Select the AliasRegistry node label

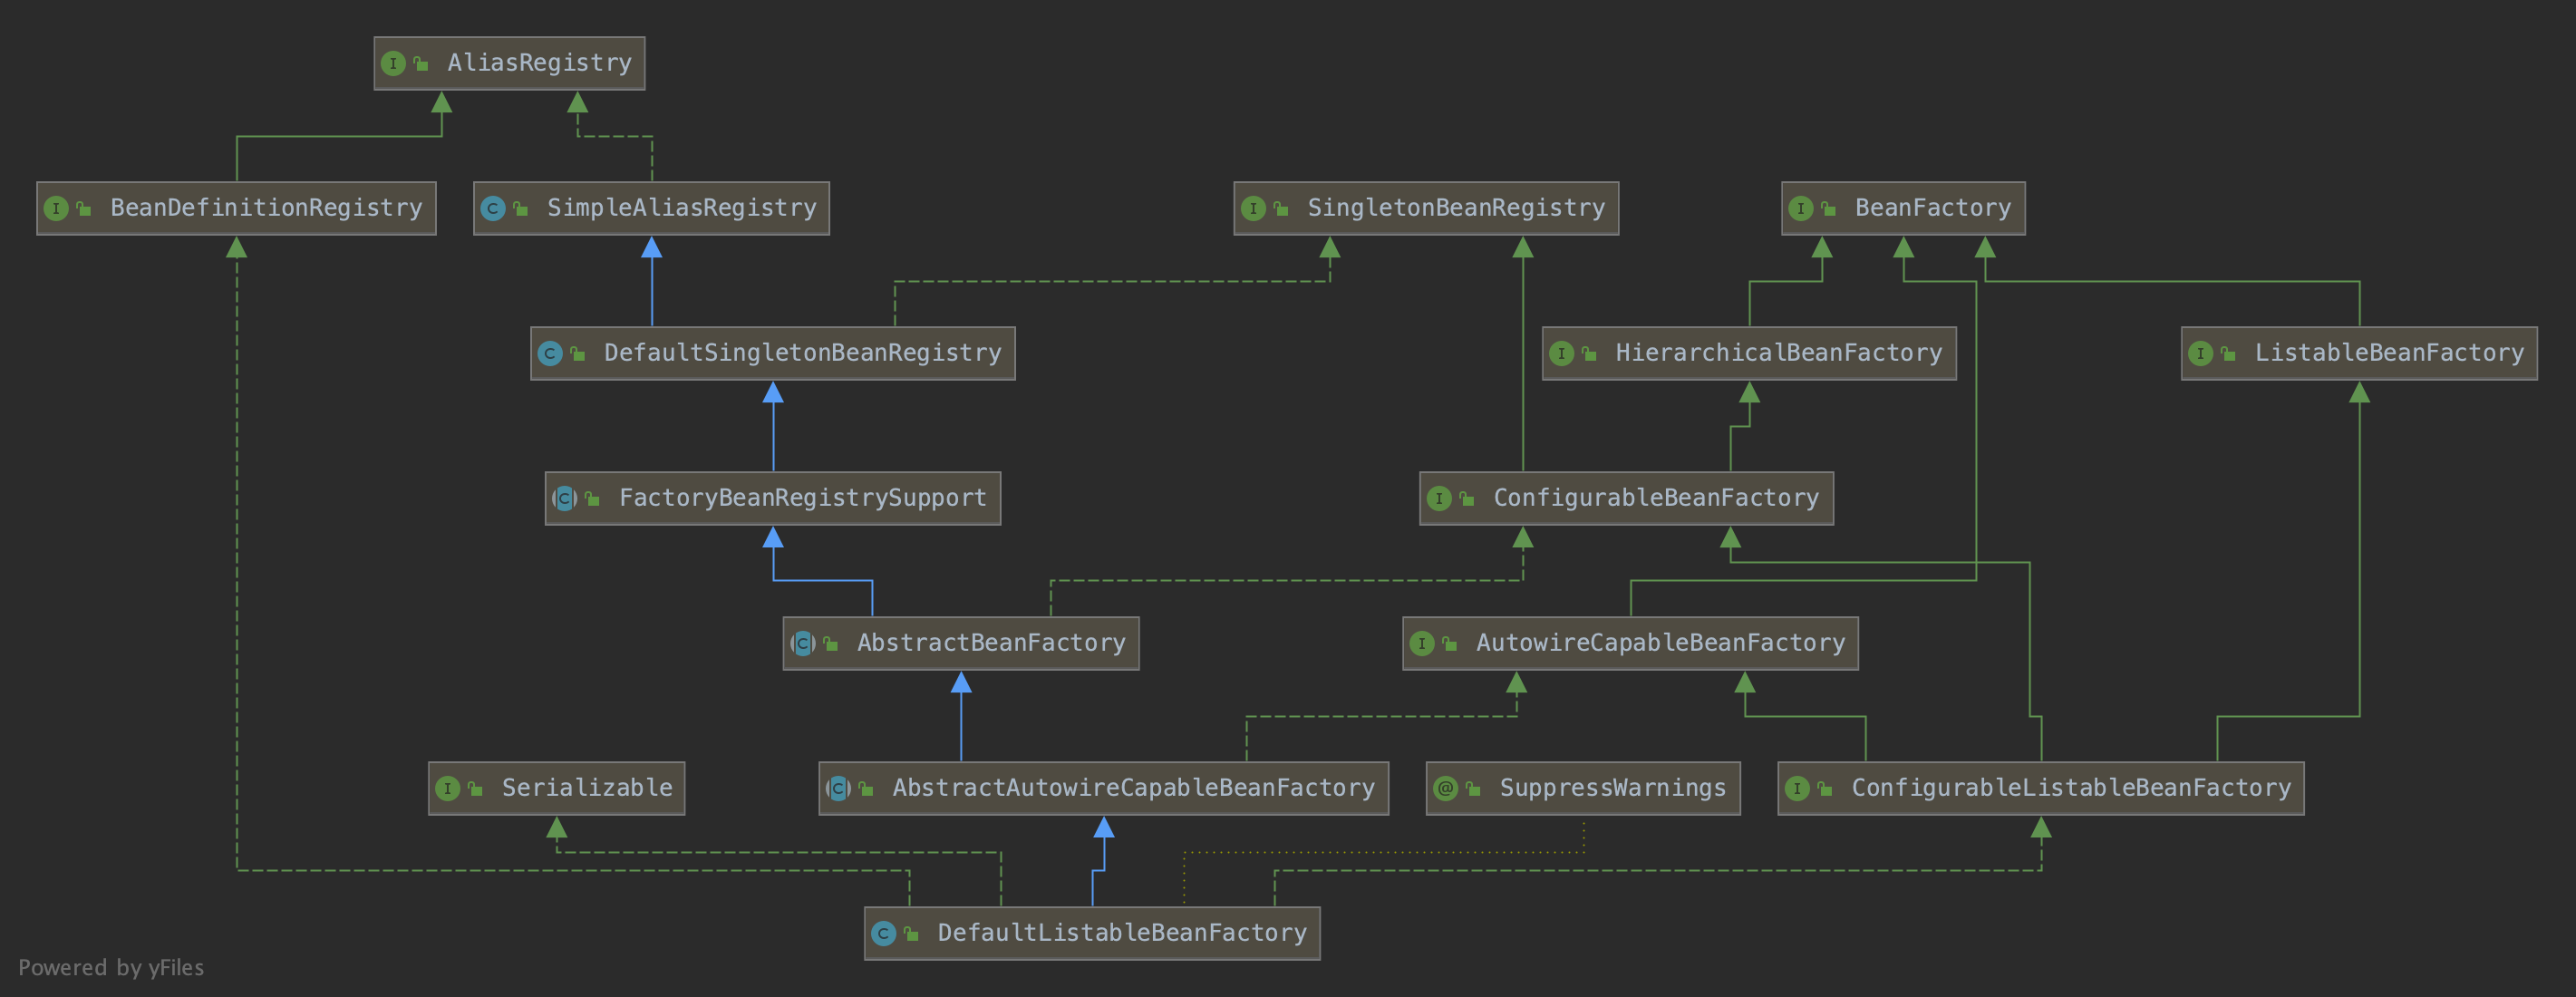click(539, 63)
